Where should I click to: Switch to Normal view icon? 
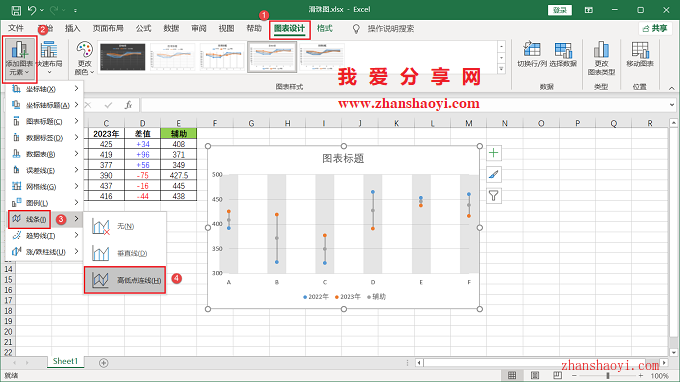point(512,375)
